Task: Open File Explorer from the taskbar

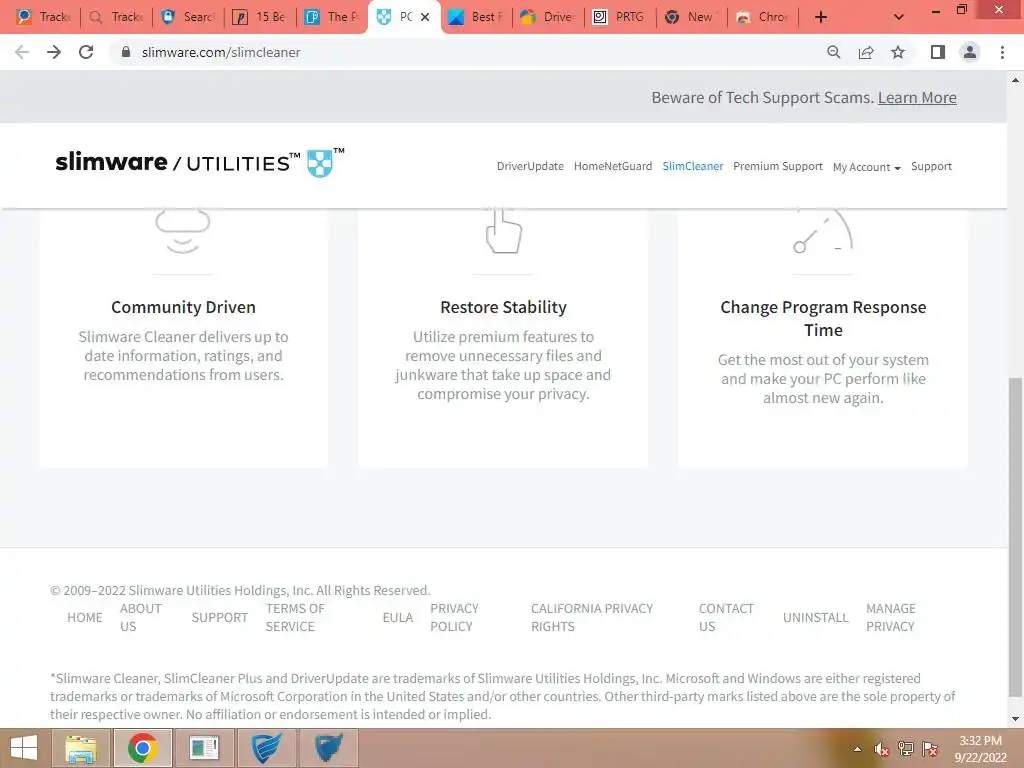Action: pos(81,748)
